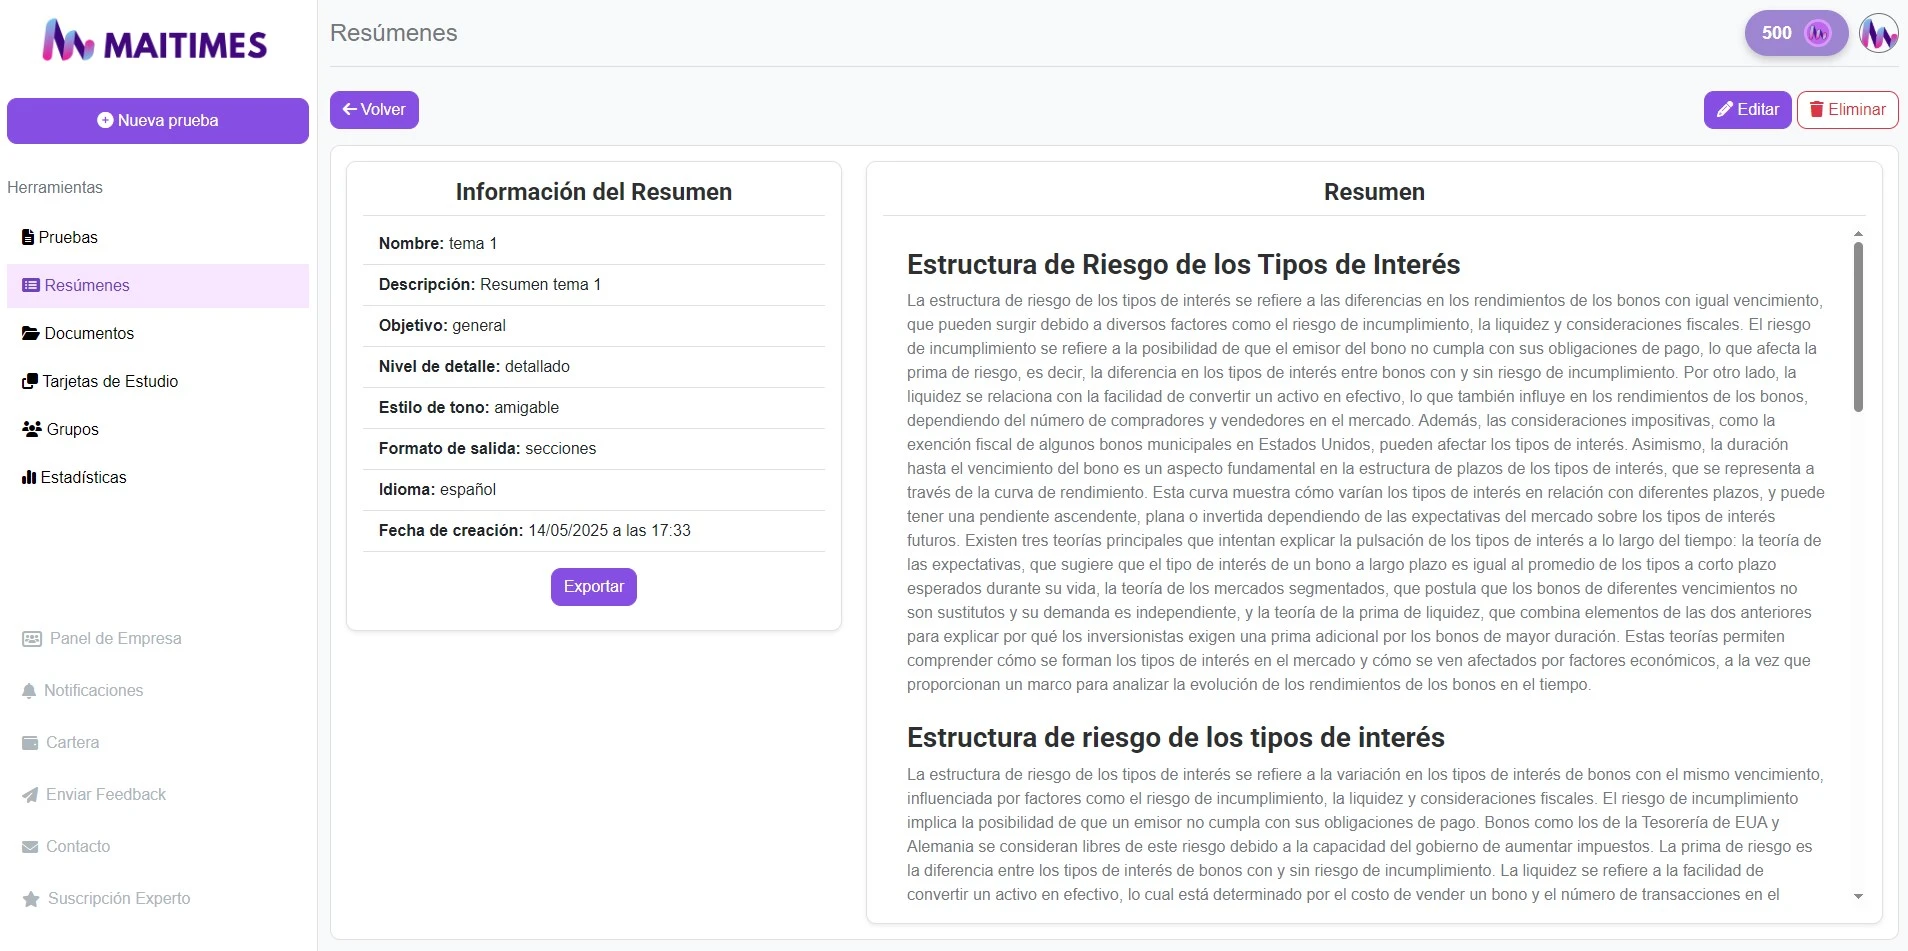Open the profile avatar picture
1908x951 pixels.
[1880, 33]
